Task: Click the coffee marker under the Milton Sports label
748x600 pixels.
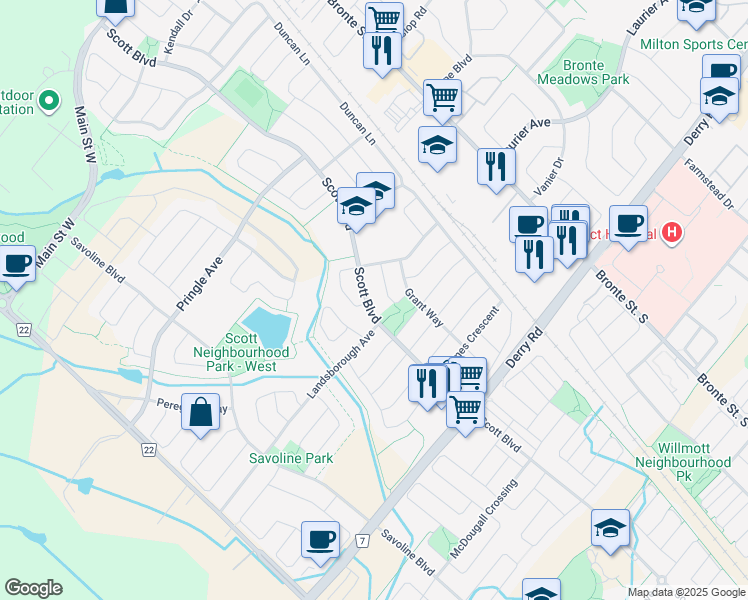Action: [721, 68]
